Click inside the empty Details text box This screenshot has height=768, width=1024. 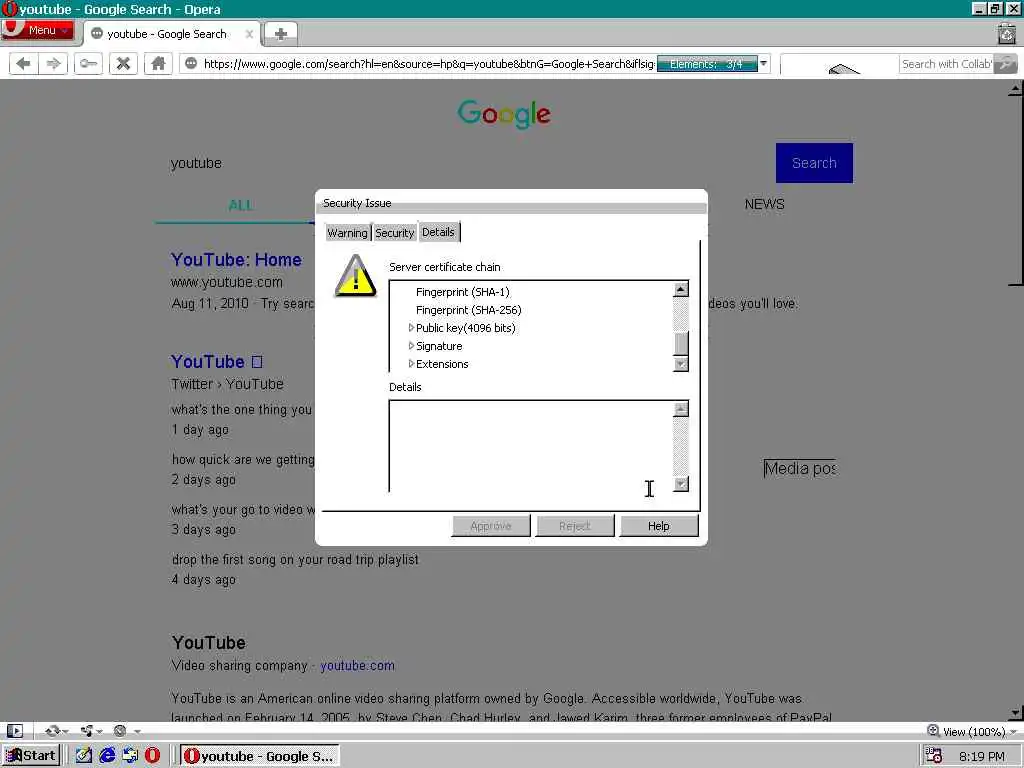click(531, 445)
